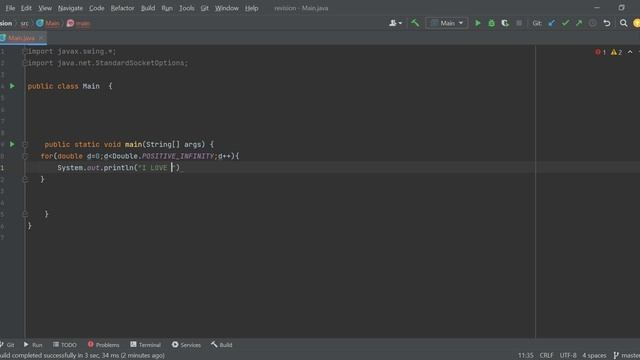Click the Stop process square icon
The height and width of the screenshot is (360, 640).
519,23
